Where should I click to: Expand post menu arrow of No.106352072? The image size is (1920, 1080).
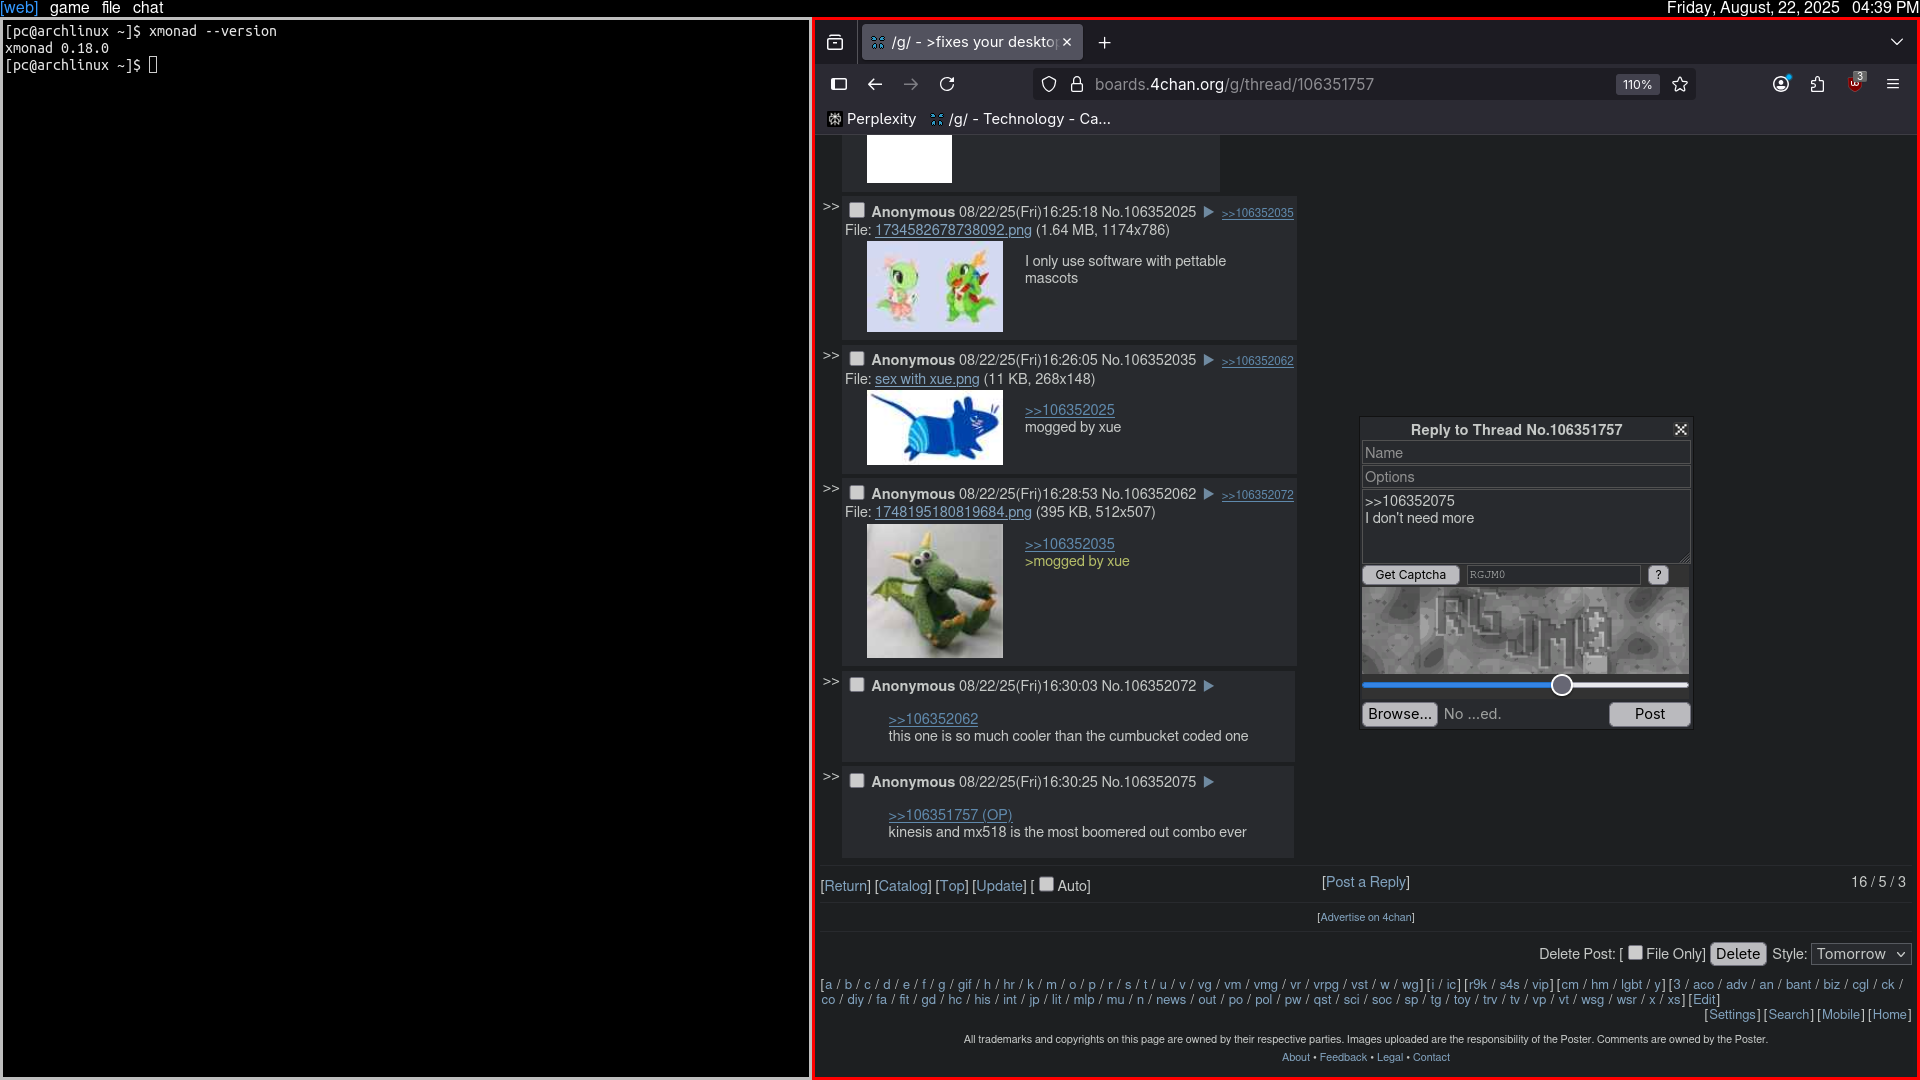click(x=1208, y=686)
